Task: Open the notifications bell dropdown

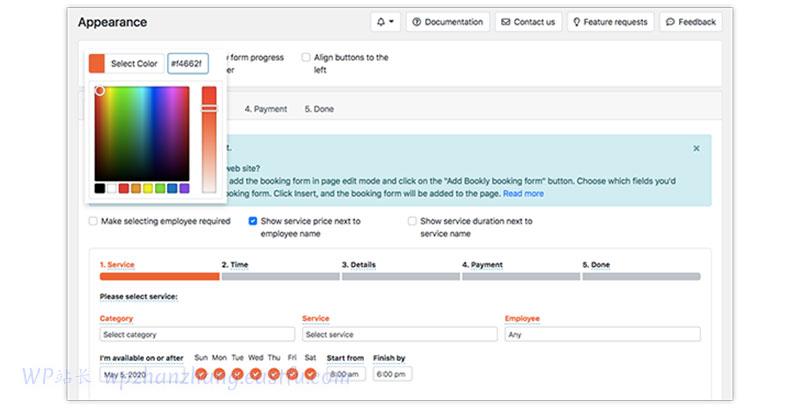Action: point(385,22)
